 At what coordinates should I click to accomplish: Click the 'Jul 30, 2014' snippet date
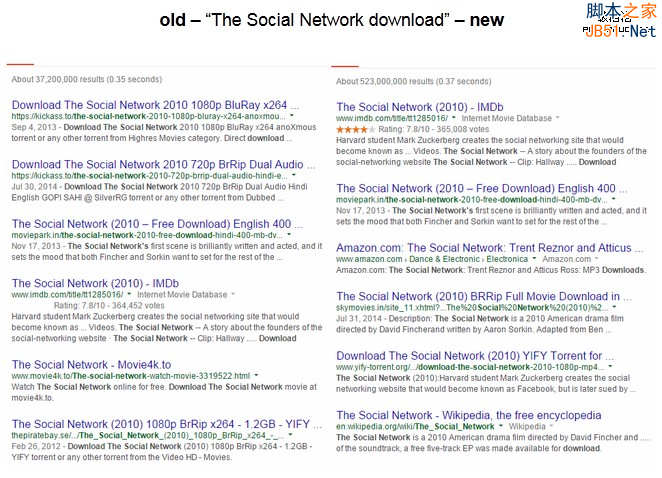[34, 187]
